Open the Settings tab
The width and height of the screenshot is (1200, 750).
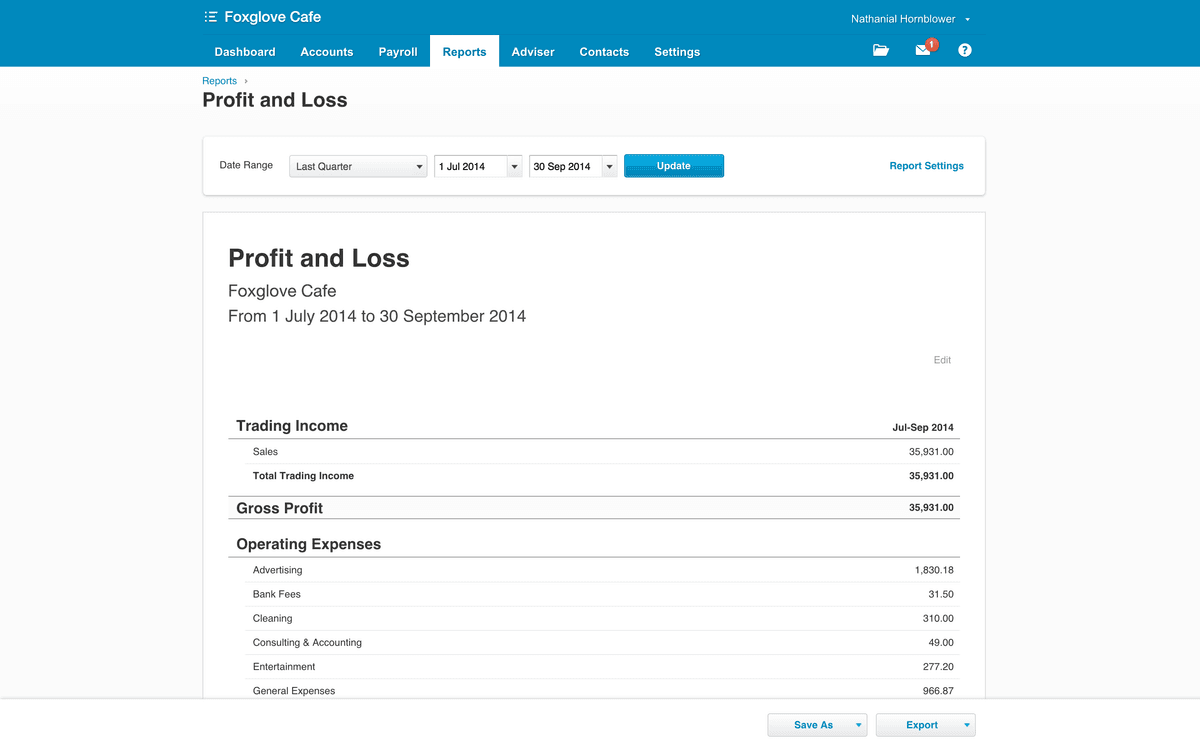click(x=677, y=51)
